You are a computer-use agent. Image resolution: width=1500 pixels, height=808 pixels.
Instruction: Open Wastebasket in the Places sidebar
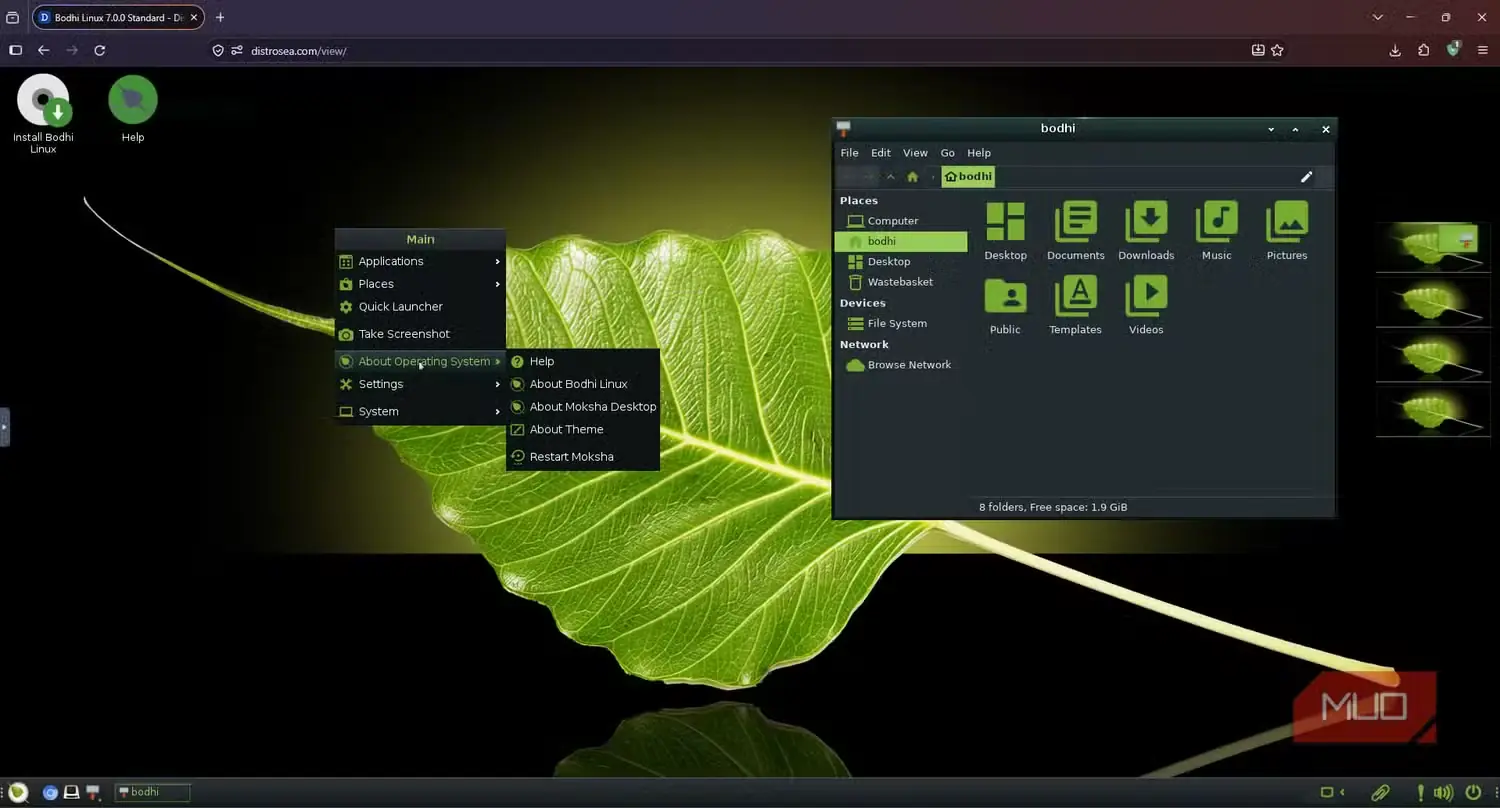[x=901, y=282]
